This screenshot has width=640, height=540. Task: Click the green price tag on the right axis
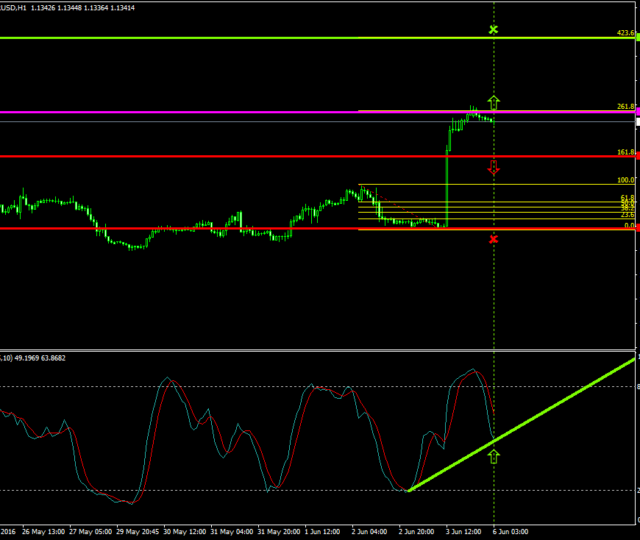tap(636, 38)
